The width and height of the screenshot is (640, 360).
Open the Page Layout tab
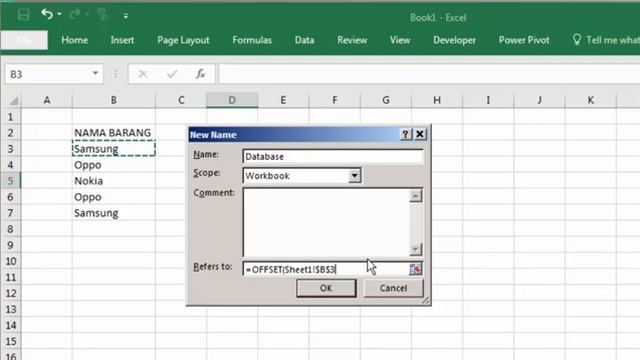point(183,40)
